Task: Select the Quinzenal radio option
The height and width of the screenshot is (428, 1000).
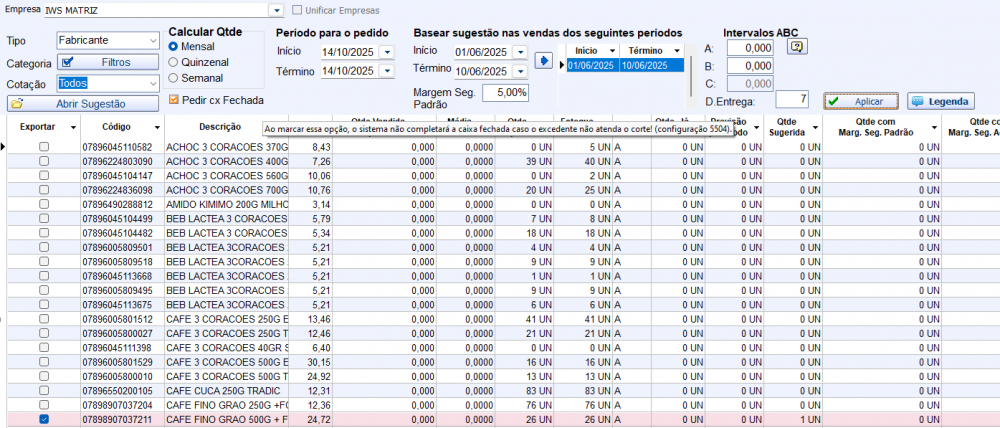Action: [x=174, y=62]
